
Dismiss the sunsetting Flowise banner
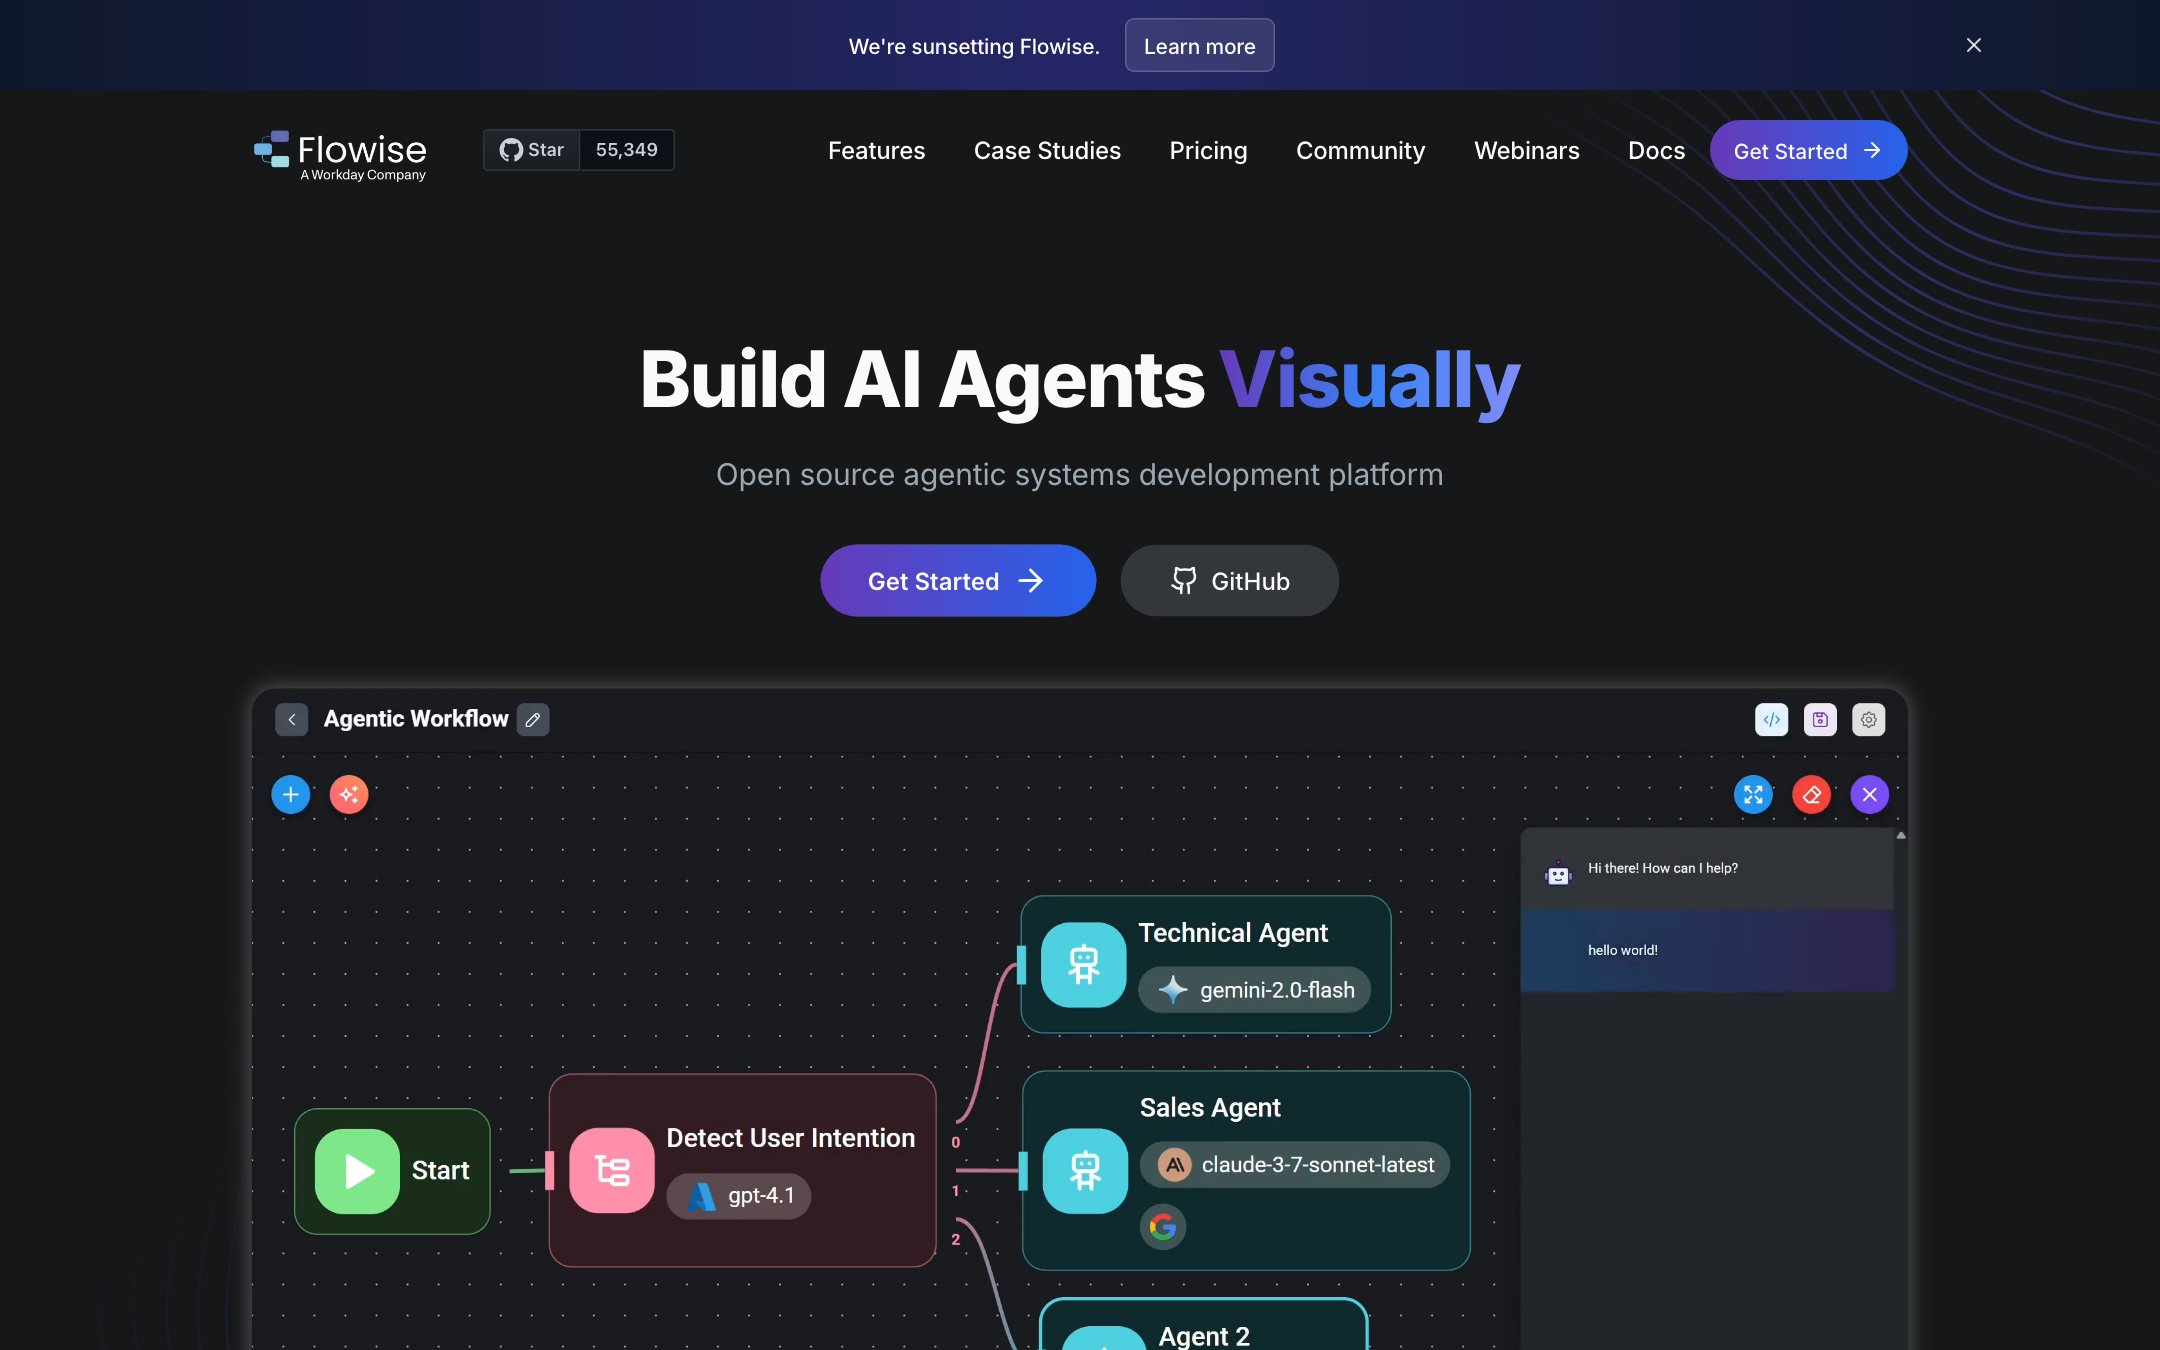click(1973, 45)
